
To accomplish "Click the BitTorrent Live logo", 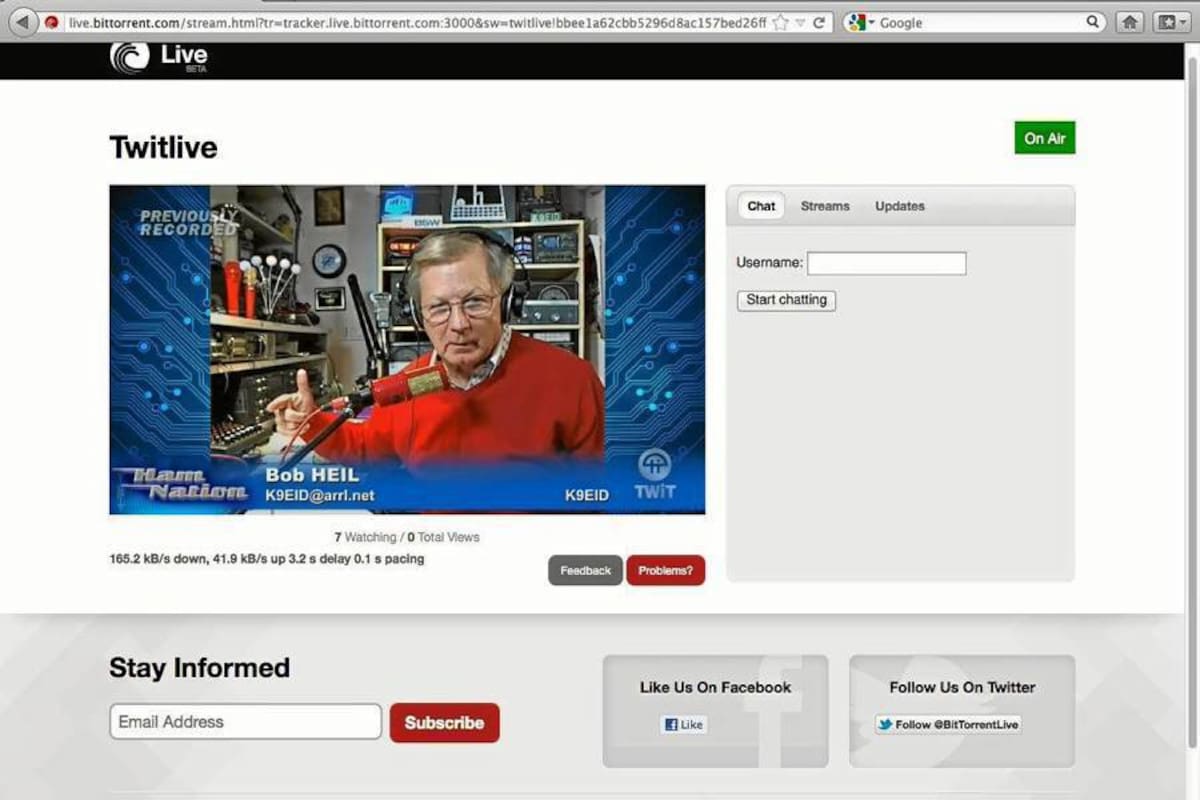I will click(159, 57).
